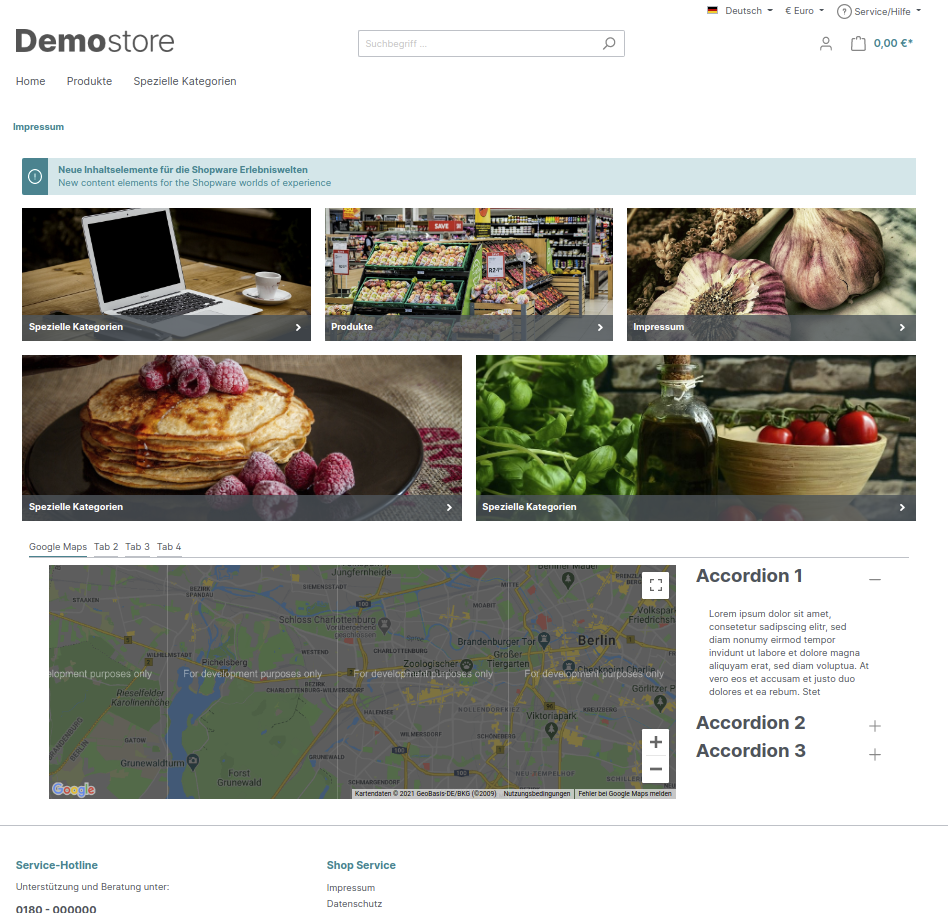Viewport: 948px width, 913px height.
Task: Open the user account icon
Action: [825, 44]
